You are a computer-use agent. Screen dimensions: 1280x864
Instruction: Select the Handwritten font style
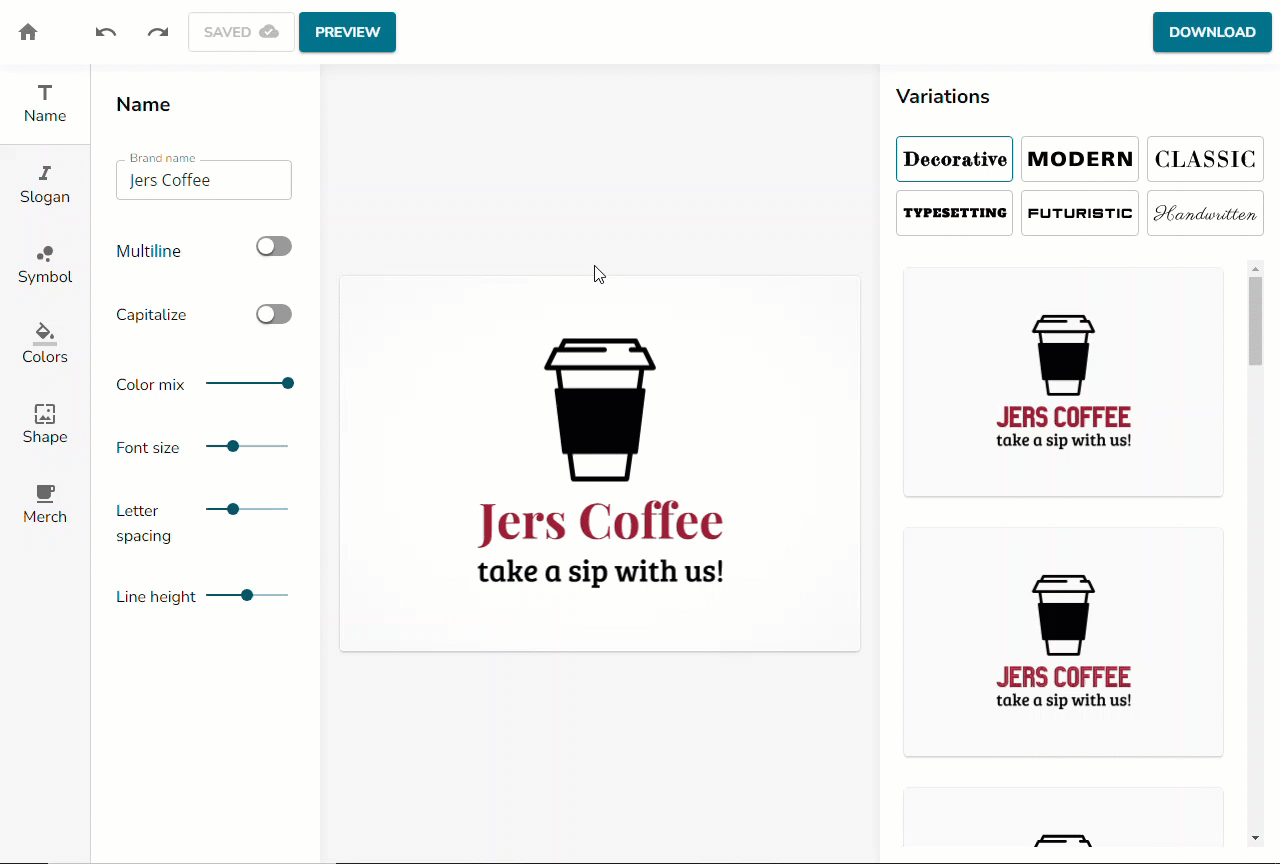point(1205,213)
